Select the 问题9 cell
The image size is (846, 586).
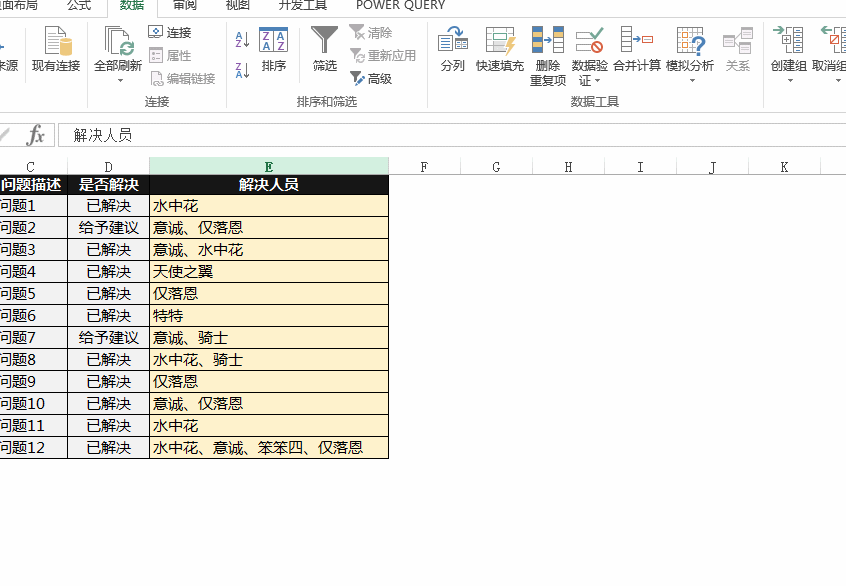click(33, 381)
